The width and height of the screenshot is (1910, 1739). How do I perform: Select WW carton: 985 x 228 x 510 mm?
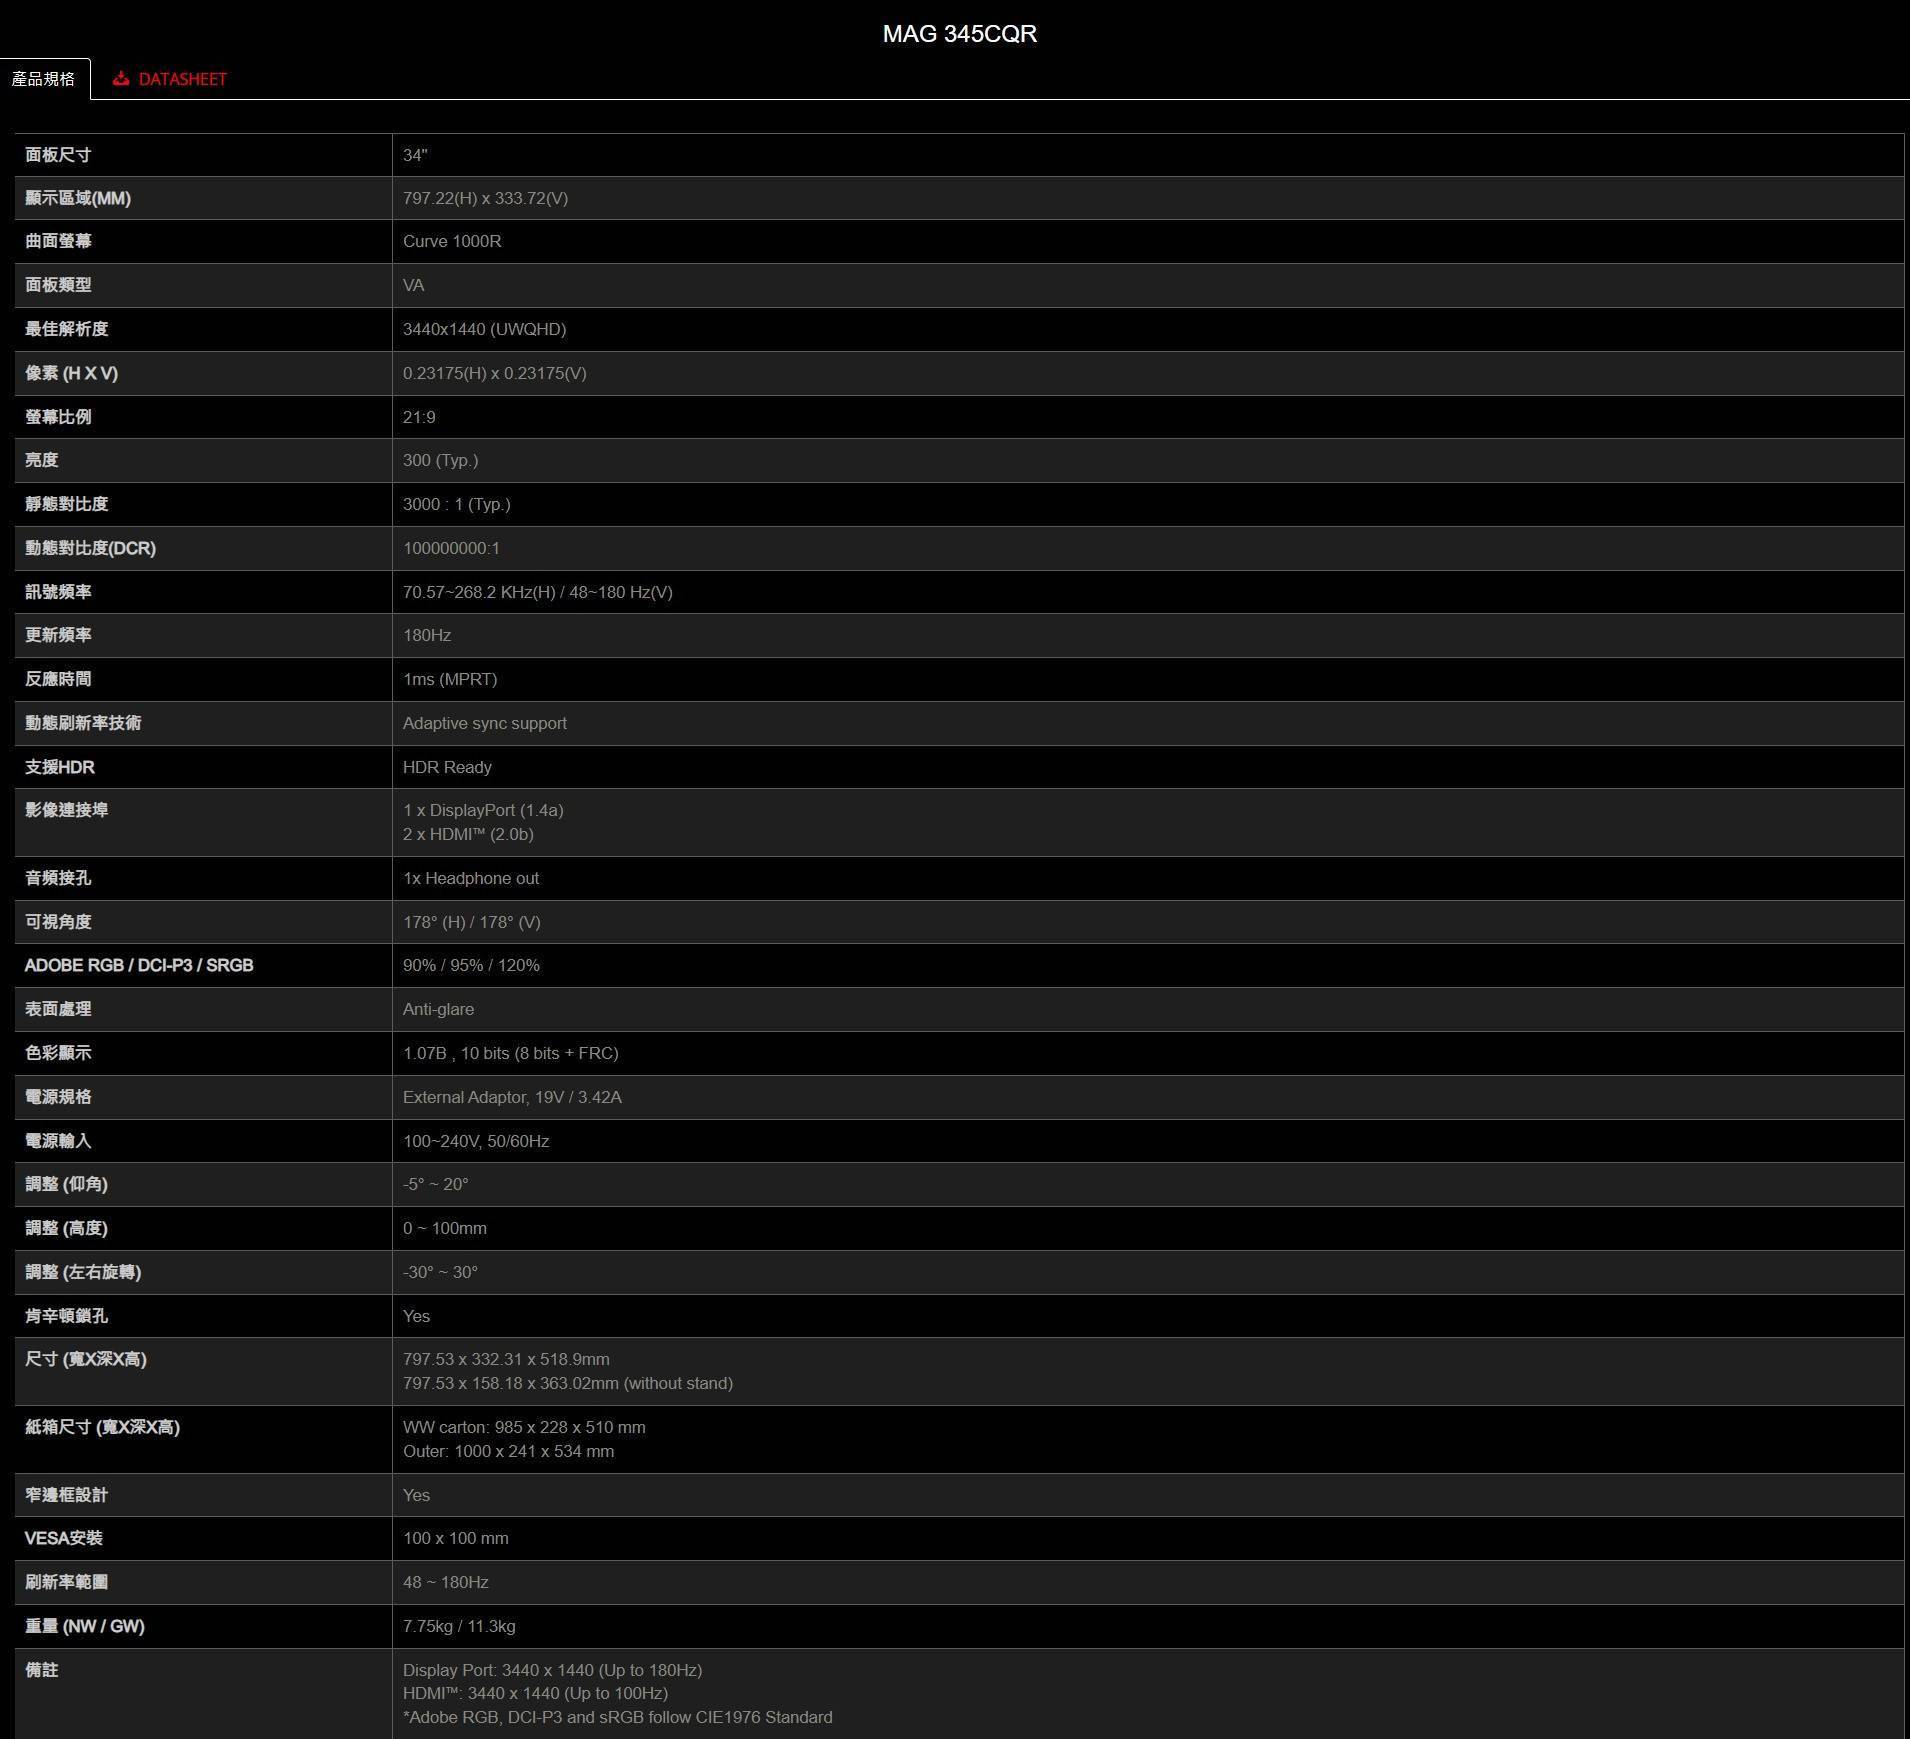524,1427
